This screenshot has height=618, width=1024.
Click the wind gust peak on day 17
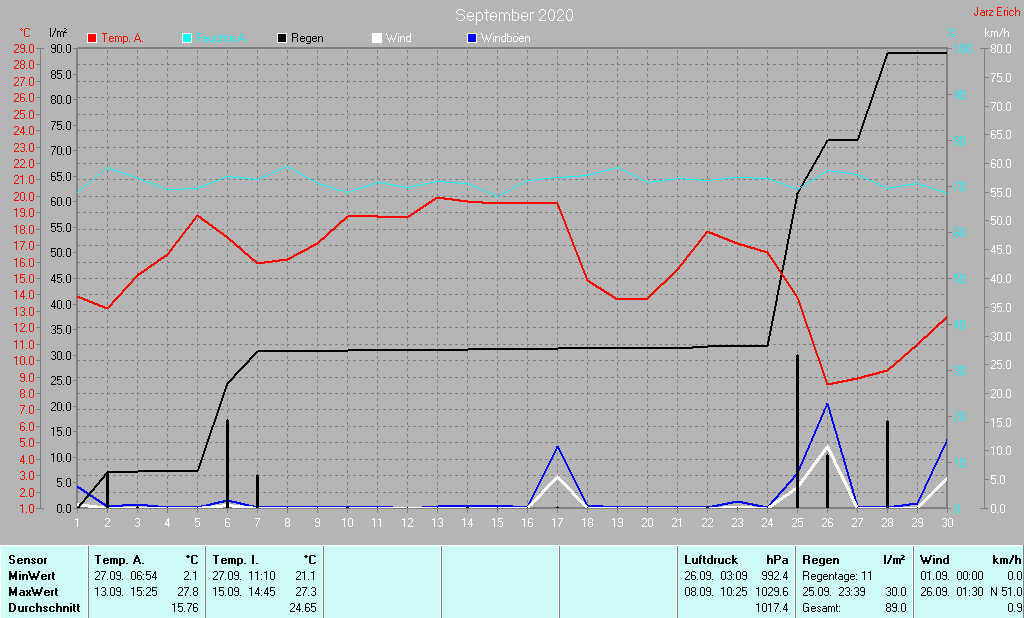coord(557,446)
